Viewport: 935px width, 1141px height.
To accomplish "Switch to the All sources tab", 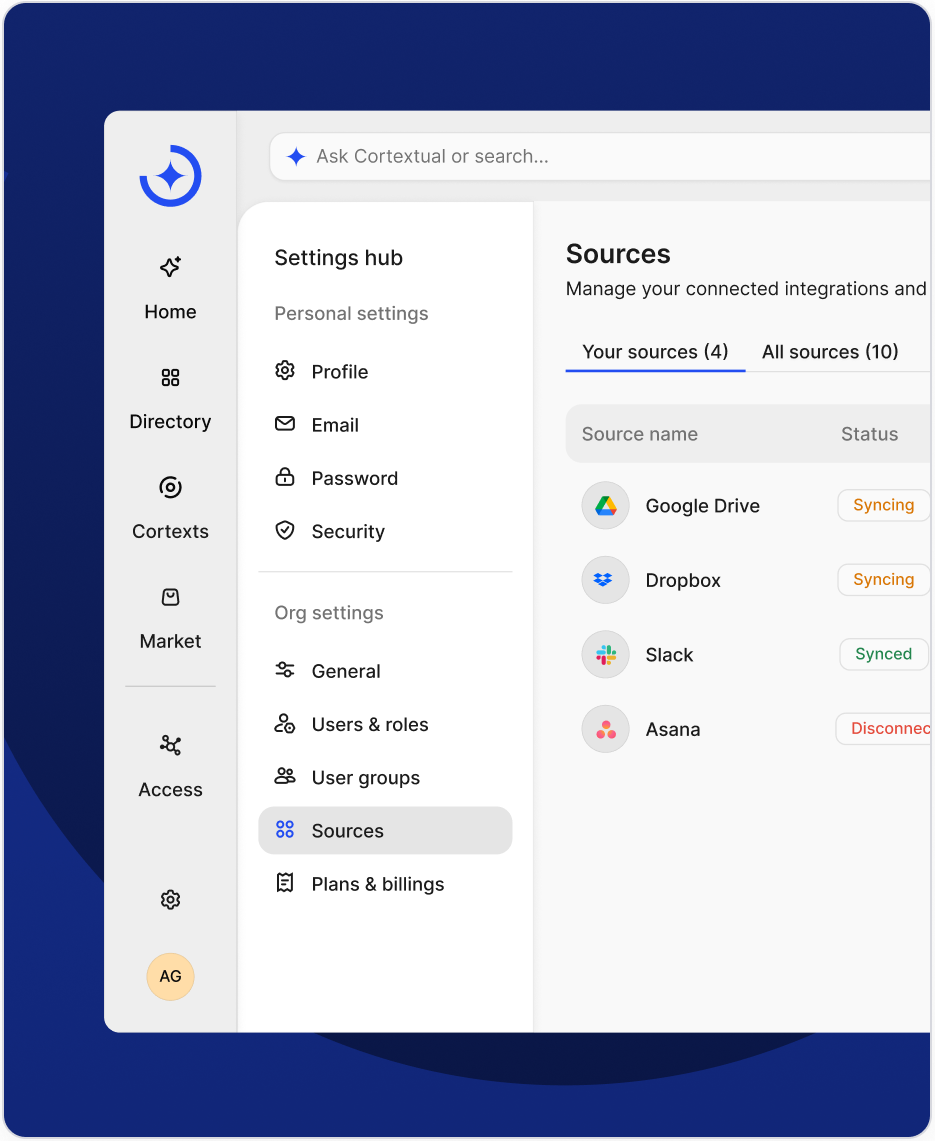I will coord(829,352).
